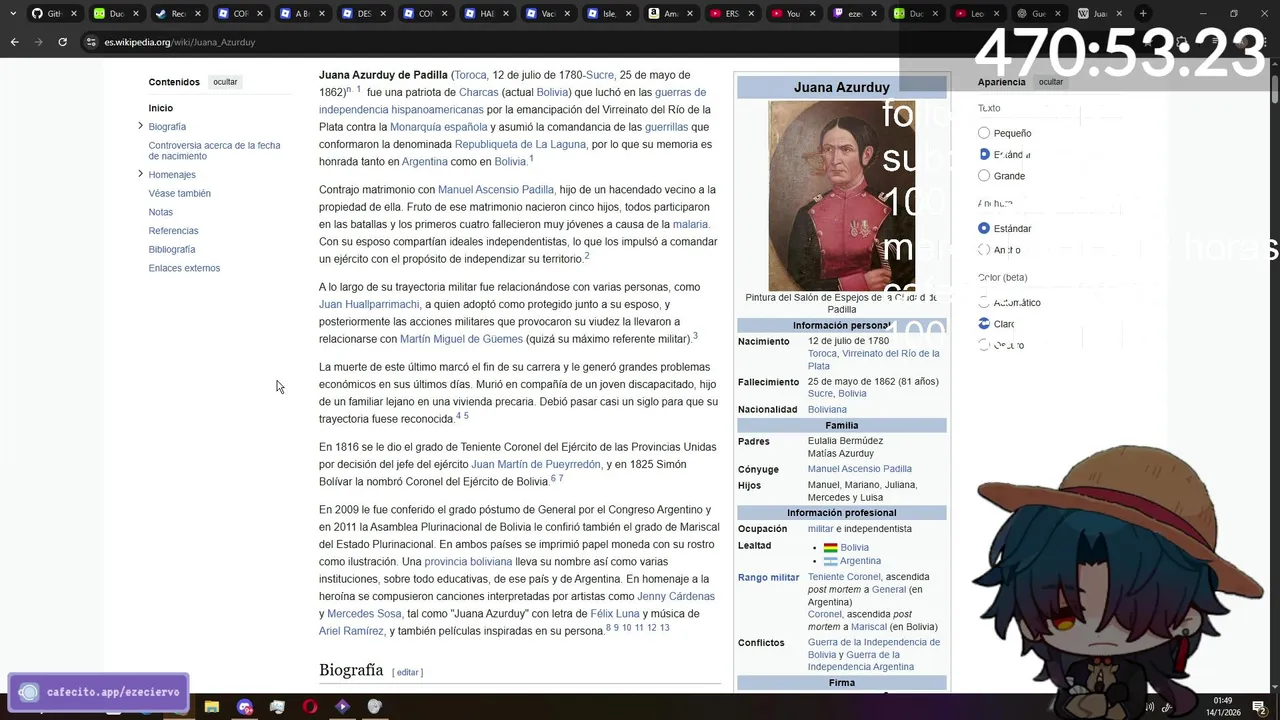This screenshot has height=720, width=1280.
Task: Open Guerra de la Independencia de Bolivia link
Action: click(x=872, y=648)
